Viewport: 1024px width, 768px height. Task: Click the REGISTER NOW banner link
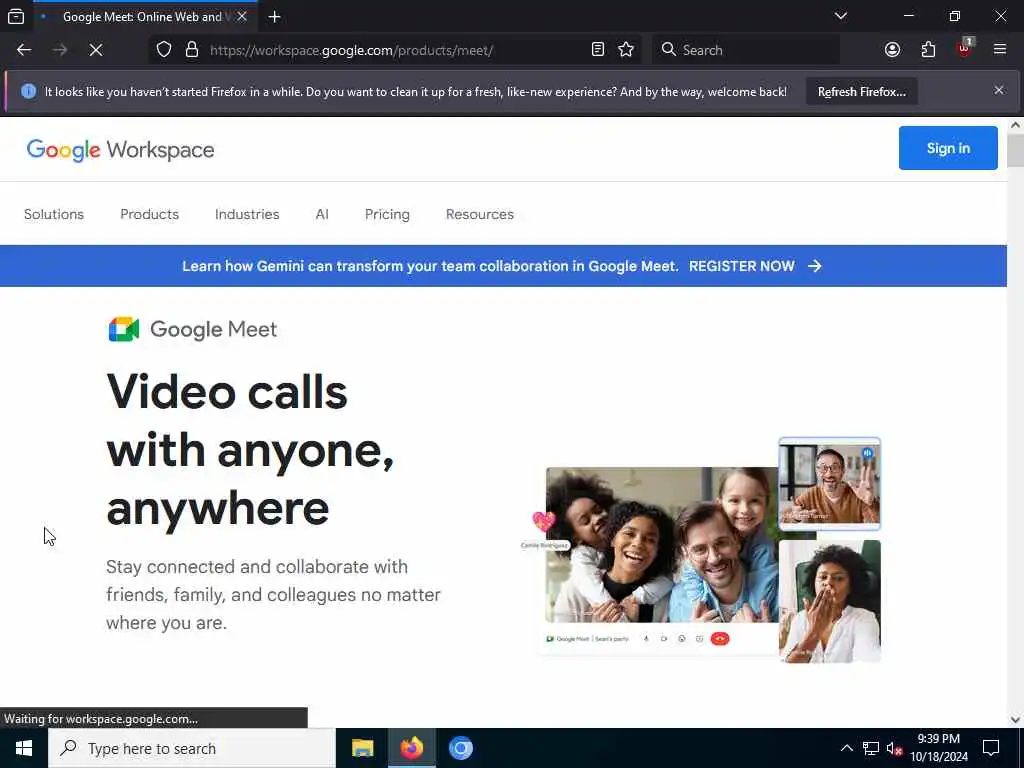741,266
